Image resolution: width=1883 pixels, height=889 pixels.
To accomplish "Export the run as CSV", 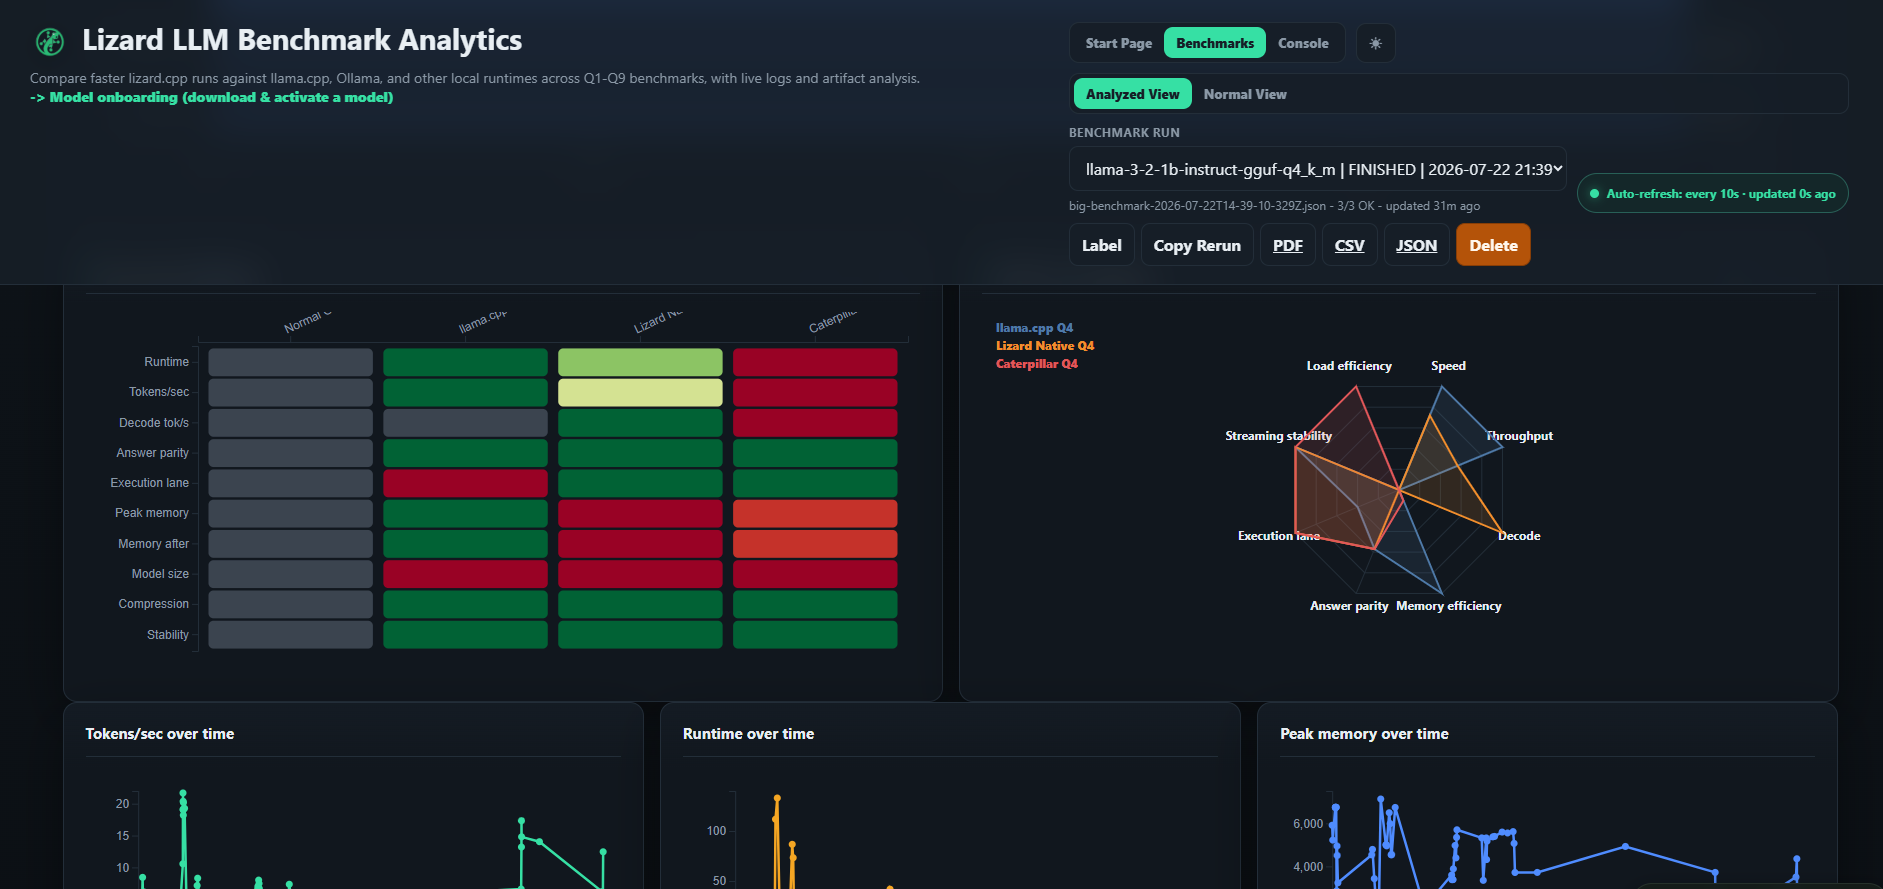I will point(1349,245).
